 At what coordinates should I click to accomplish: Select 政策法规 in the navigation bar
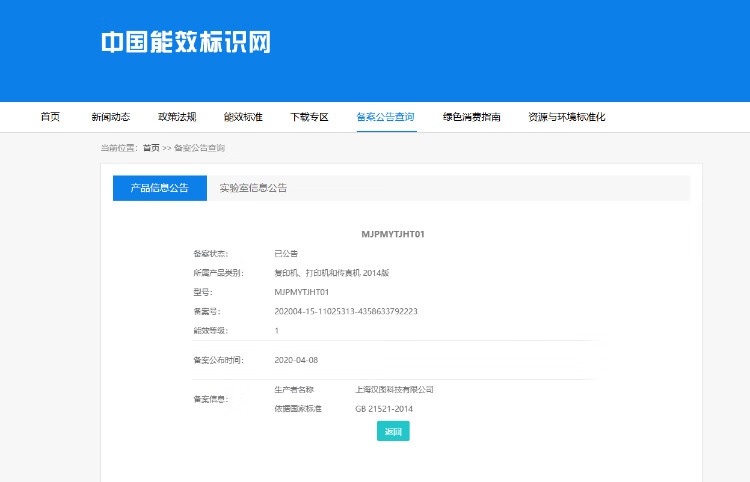point(177,117)
